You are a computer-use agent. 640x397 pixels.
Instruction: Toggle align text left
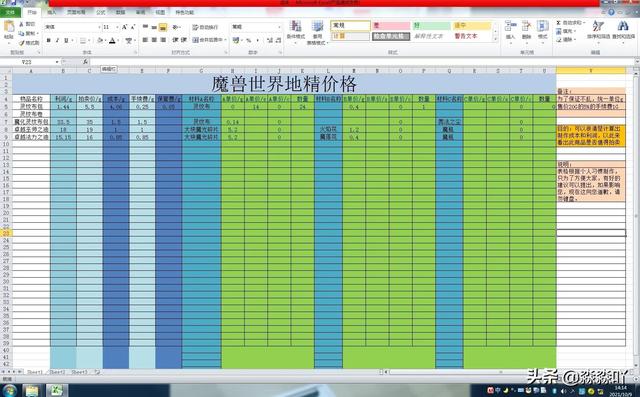pyautogui.click(x=145, y=40)
